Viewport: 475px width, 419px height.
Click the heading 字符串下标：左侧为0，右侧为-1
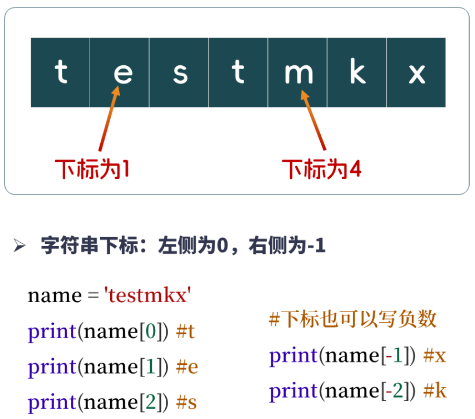(183, 246)
